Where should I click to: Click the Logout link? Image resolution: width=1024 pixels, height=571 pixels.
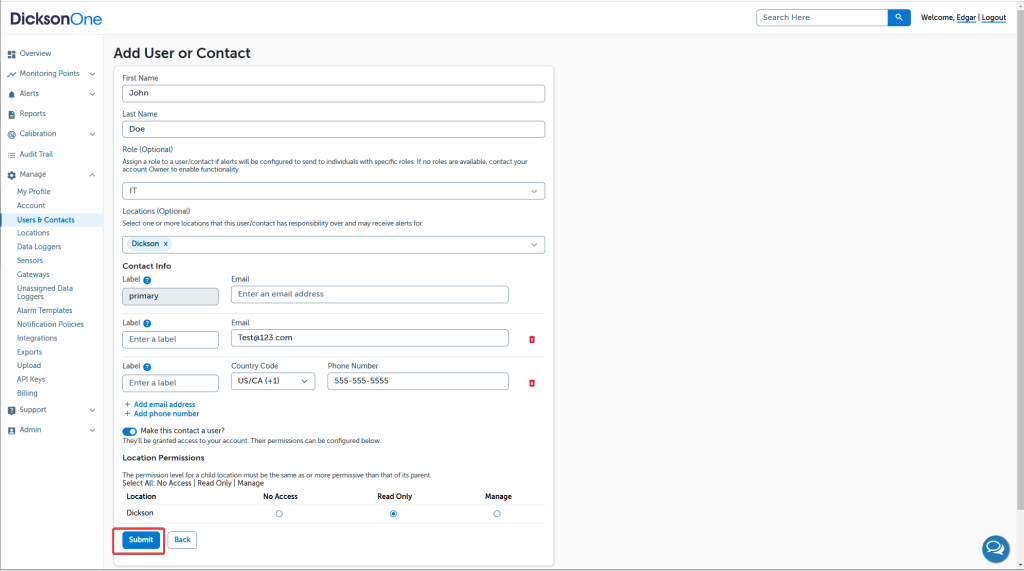(x=993, y=18)
